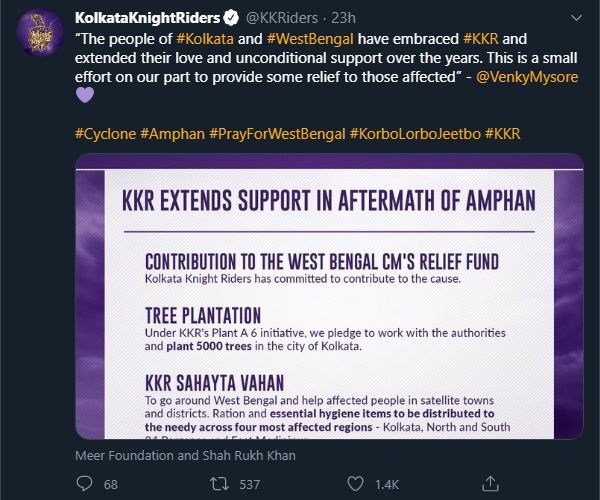The width and height of the screenshot is (600, 500).
Task: Open KolkataKnightRiders profile avatar
Action: (x=40, y=33)
